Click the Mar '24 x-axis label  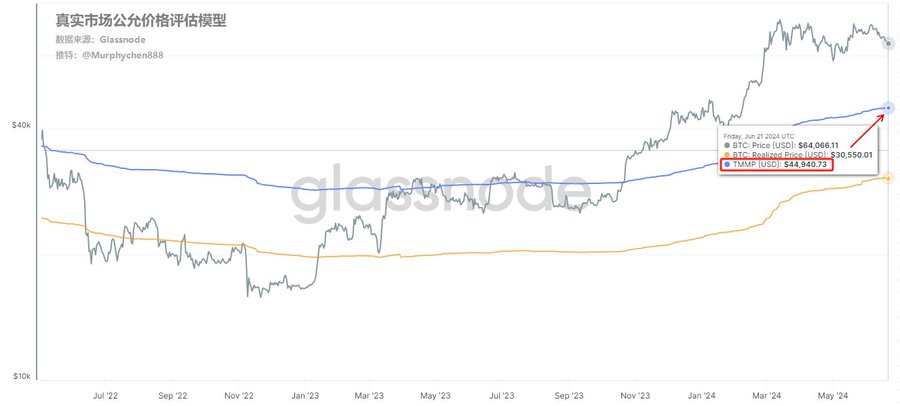768,396
